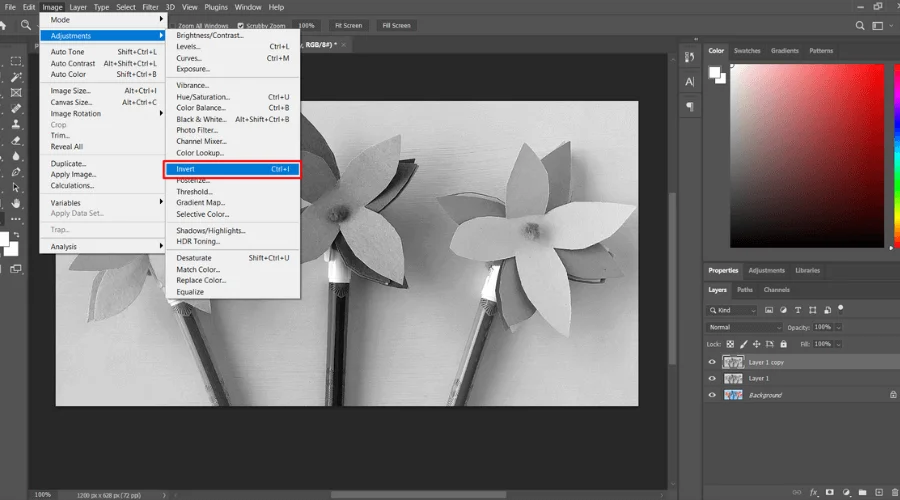Screen dimensions: 900x500
Task: Add a layer mask icon
Action: (x=829, y=492)
